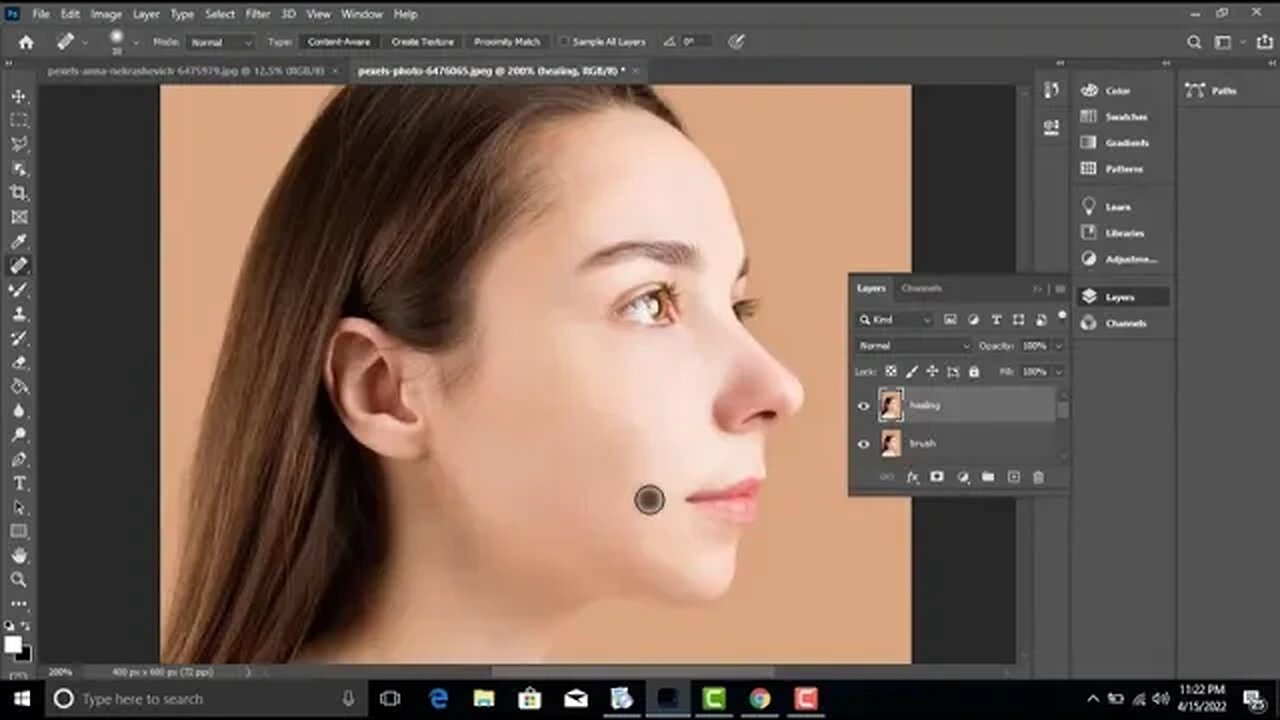Screen dimensions: 1280x720
Task: Click the Windows taskbar search box
Action: [205, 699]
